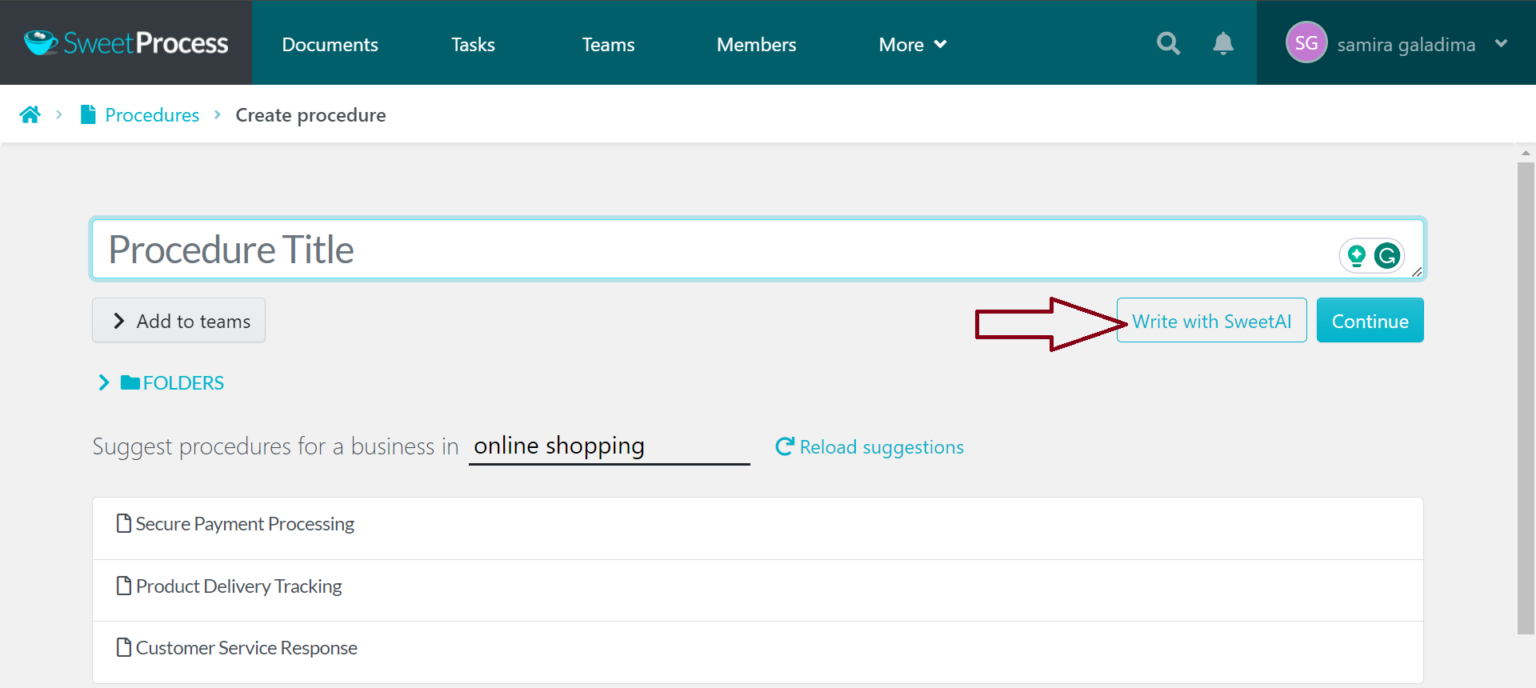Screen dimensions: 1536x688
Task: Click the SweetProcess logo
Action: (x=126, y=43)
